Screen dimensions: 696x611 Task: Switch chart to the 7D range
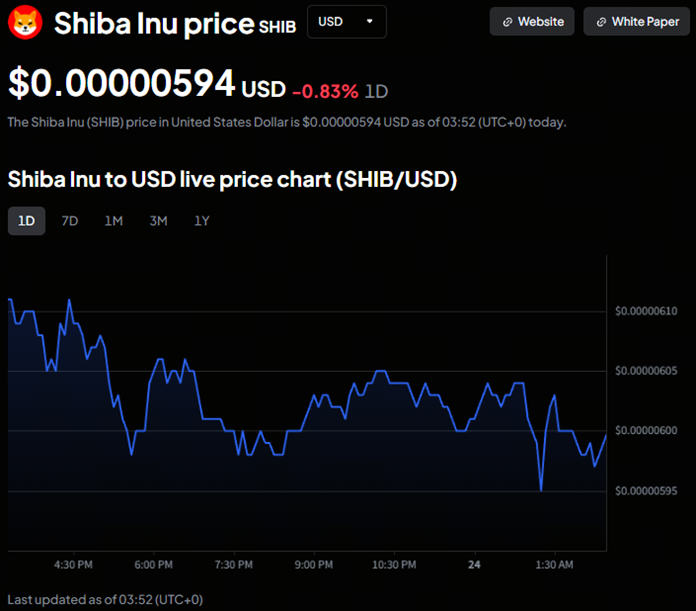pos(70,221)
